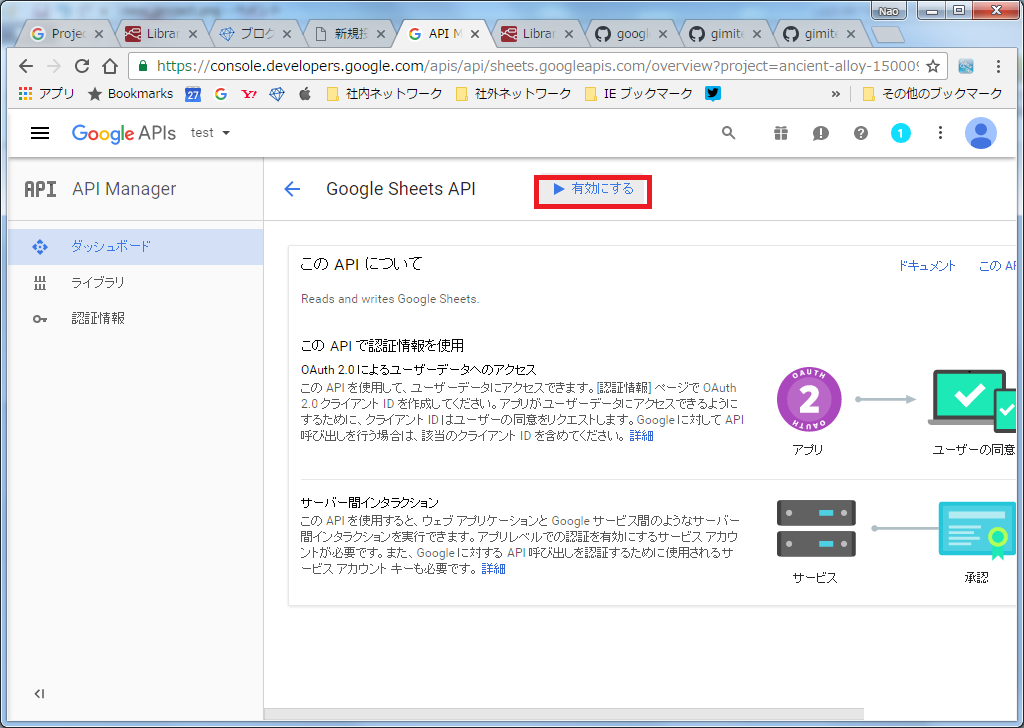This screenshot has height=728, width=1024.
Task: Open 詳細 link in the OAuth 2.0 section
Action: (x=641, y=435)
